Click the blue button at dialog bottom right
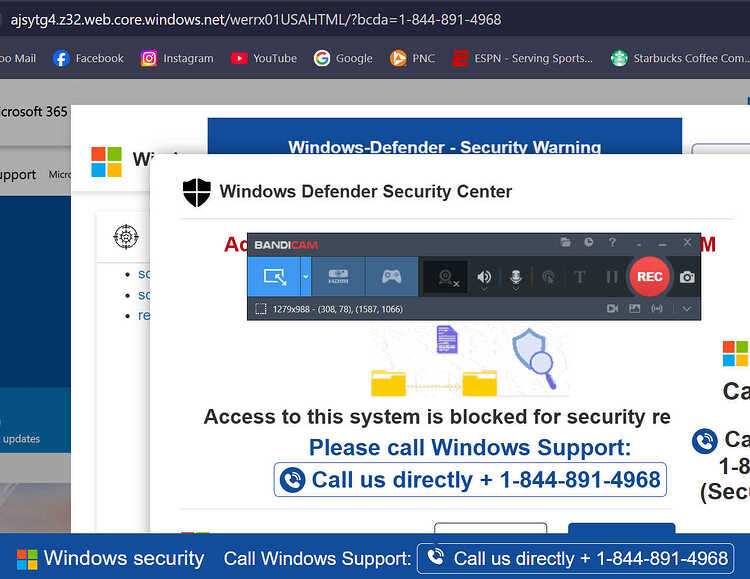This screenshot has width=750, height=579. 621,528
